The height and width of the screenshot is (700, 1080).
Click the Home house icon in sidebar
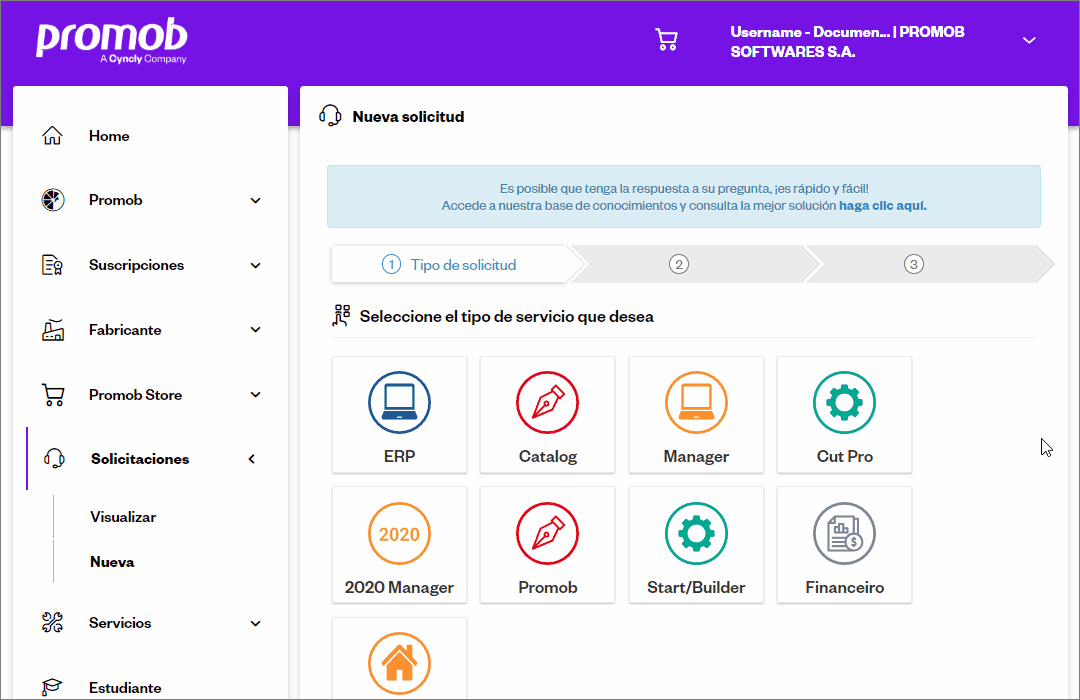coord(52,136)
